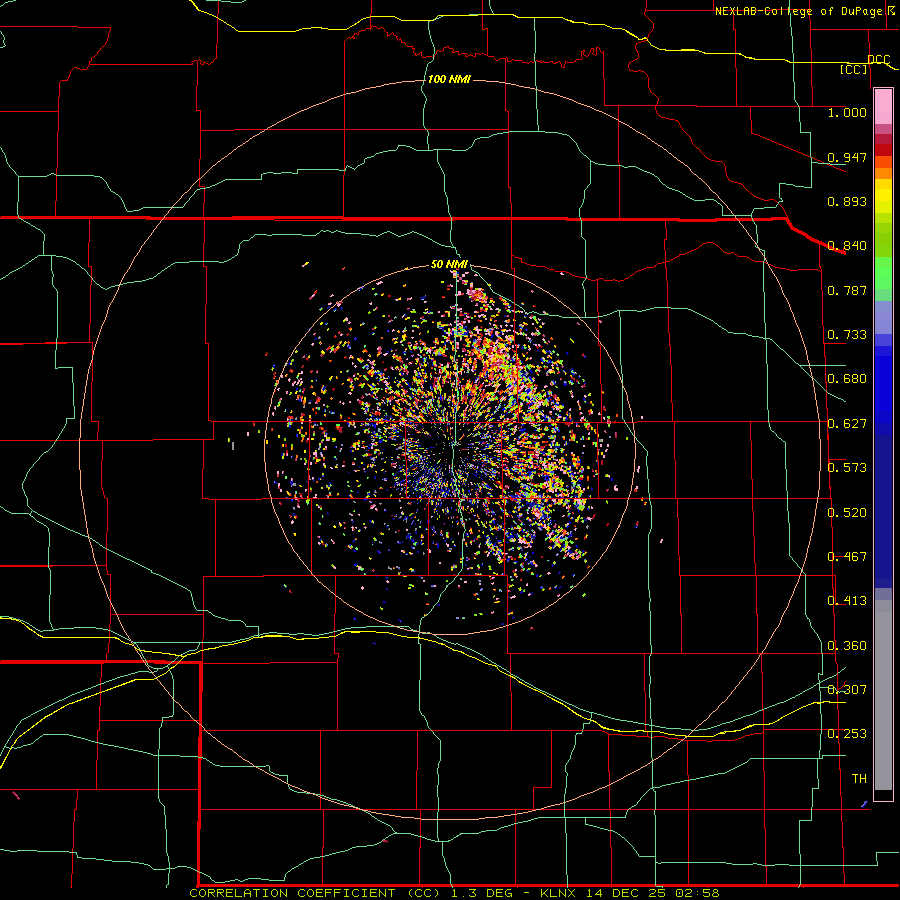
Task: Click the bright green segment of the color bar
Action: click(x=883, y=273)
